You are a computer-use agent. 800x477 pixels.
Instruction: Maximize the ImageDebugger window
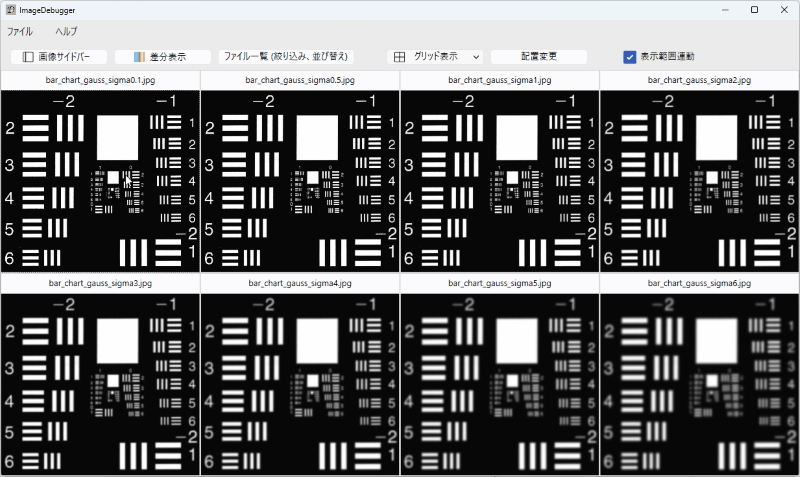[754, 10]
